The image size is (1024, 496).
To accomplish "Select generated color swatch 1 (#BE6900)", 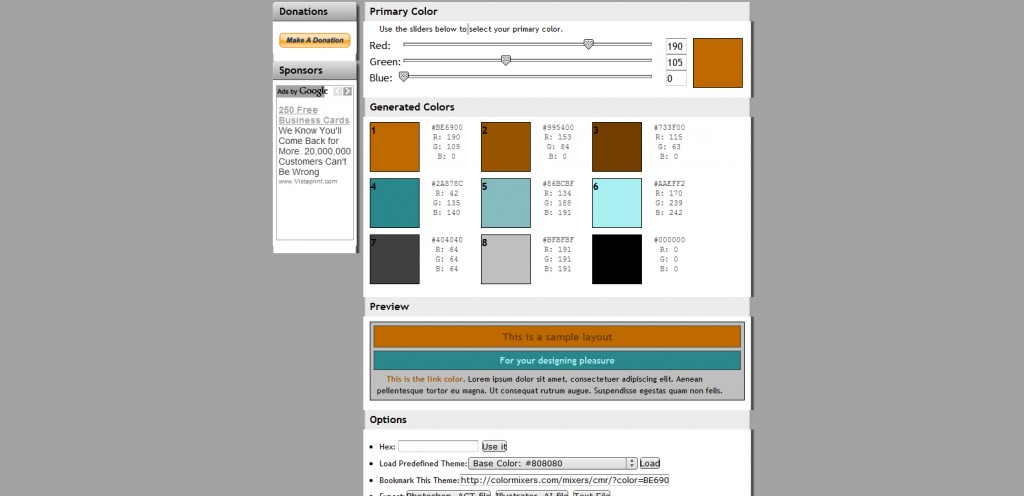I will coord(394,147).
